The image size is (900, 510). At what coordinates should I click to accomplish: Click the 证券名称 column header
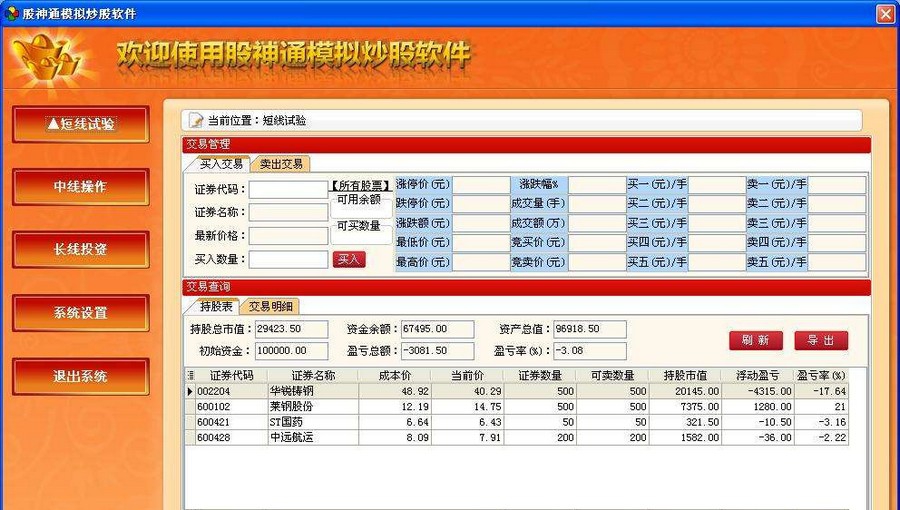[x=313, y=375]
